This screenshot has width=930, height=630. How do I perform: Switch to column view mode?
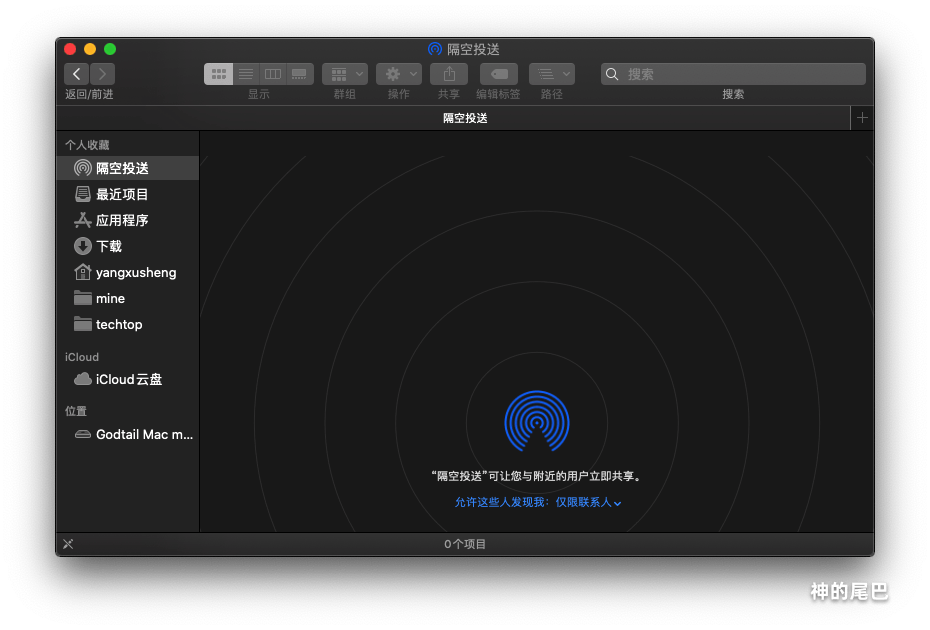click(x=272, y=74)
